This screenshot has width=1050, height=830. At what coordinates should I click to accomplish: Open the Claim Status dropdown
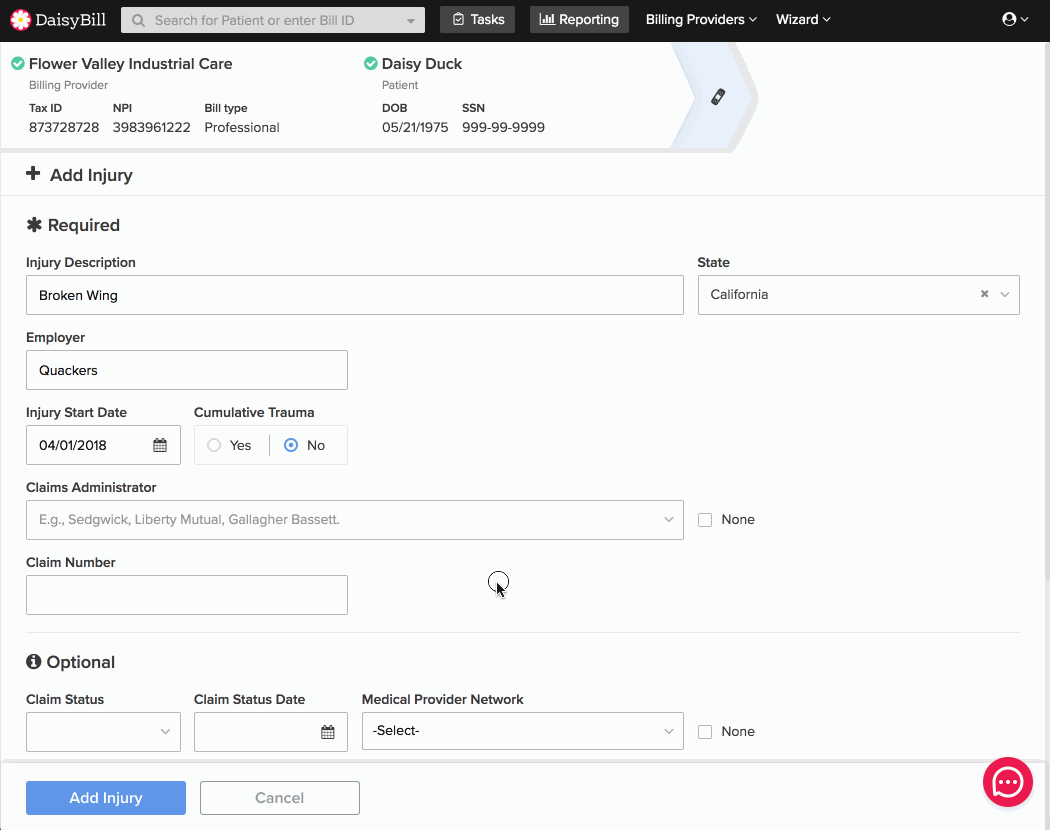coord(103,732)
